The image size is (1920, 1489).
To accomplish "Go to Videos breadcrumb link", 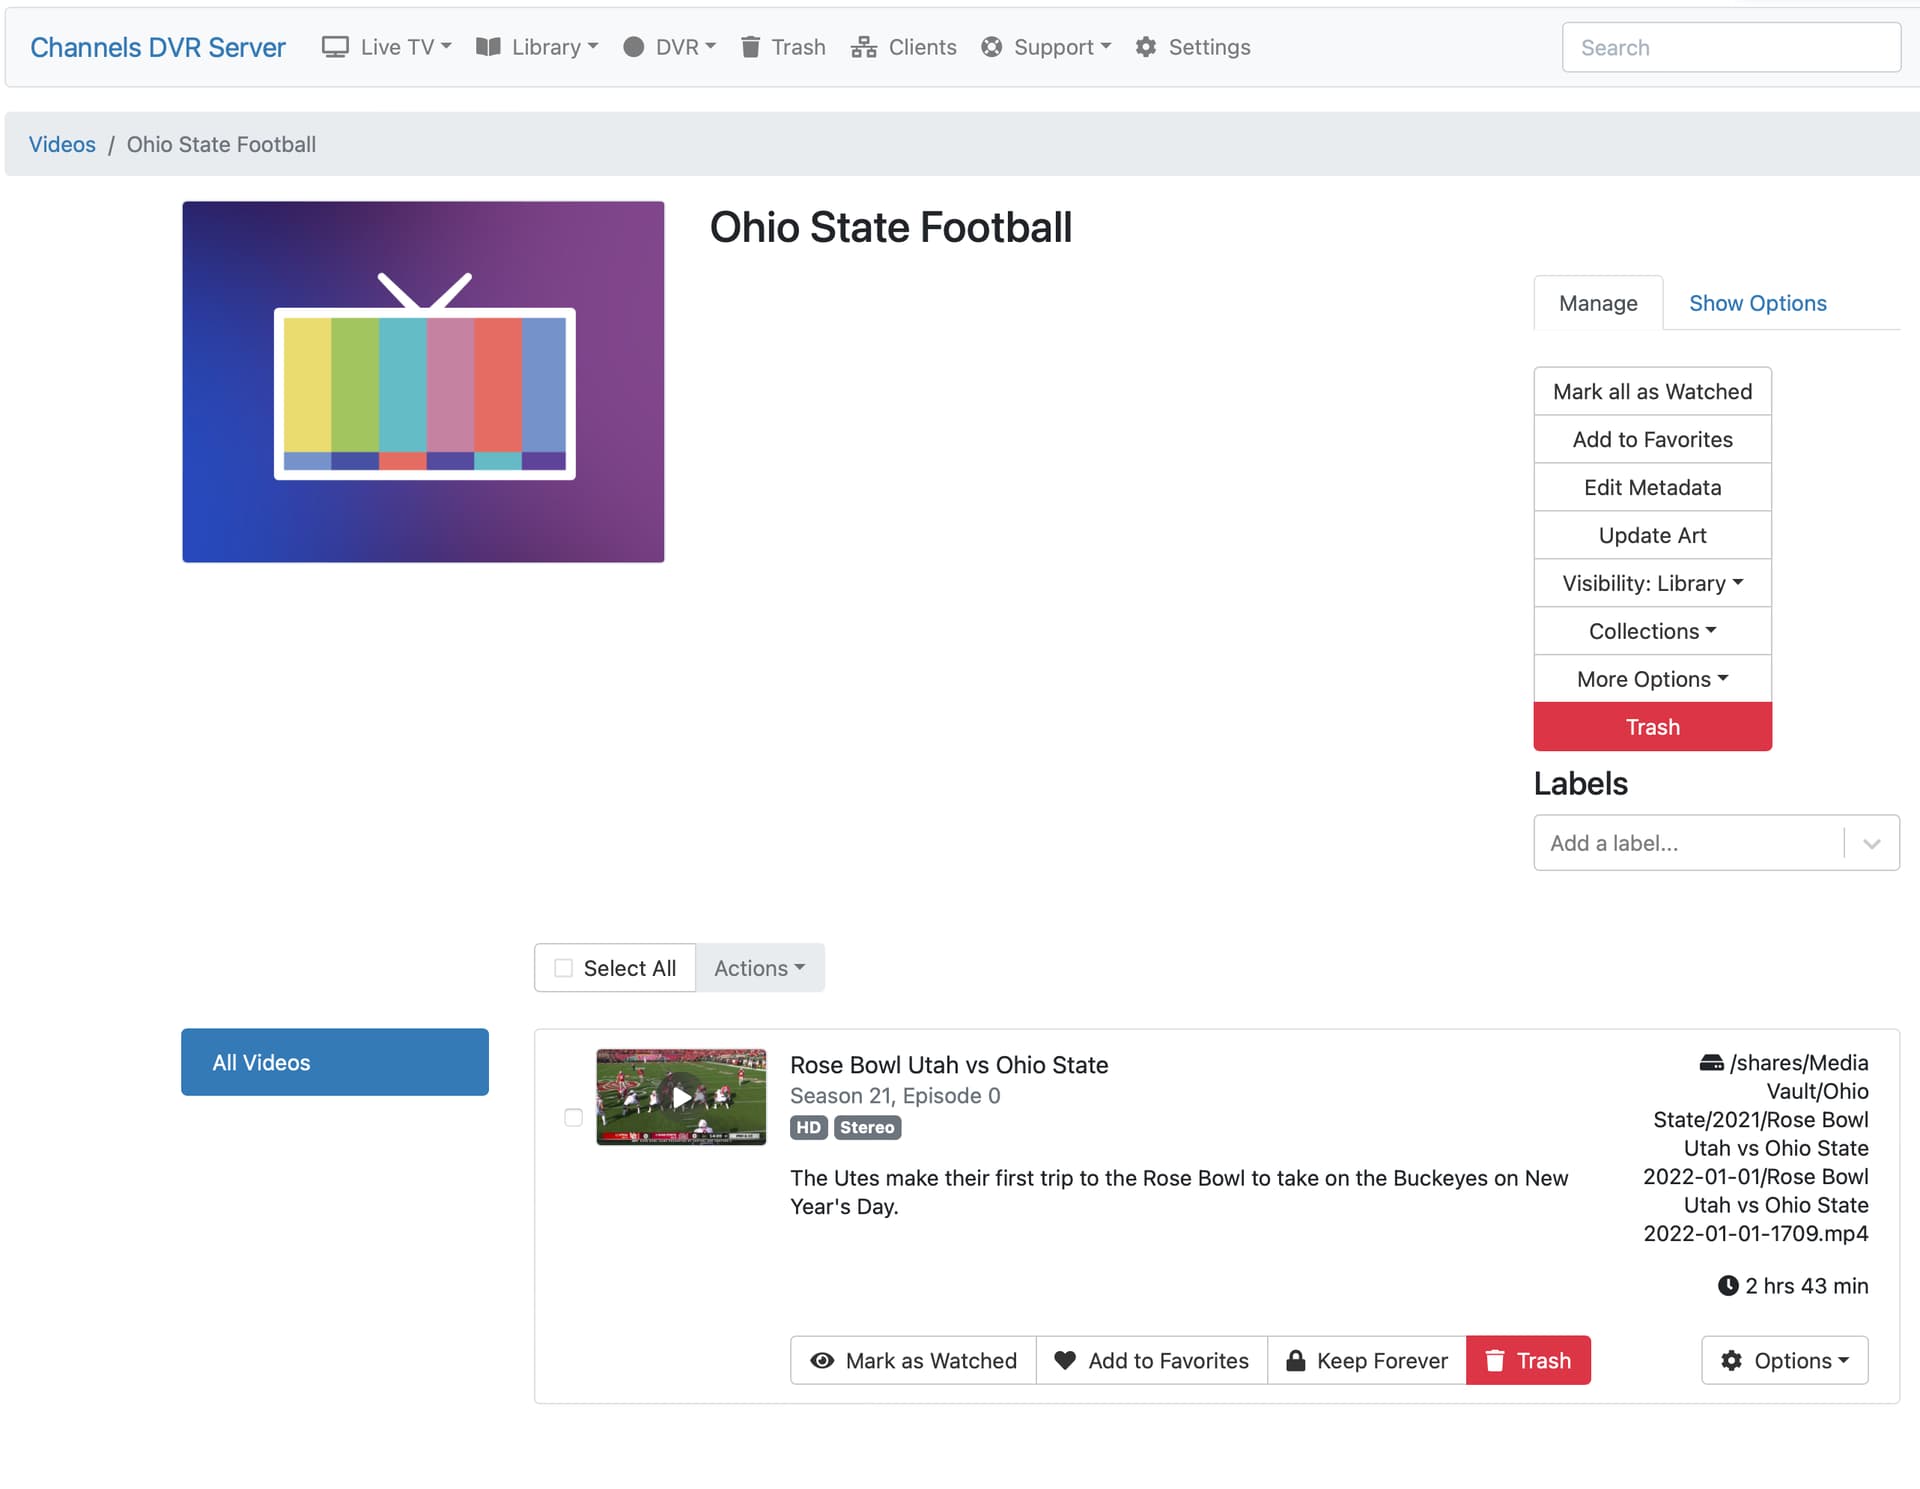I will click(62, 144).
